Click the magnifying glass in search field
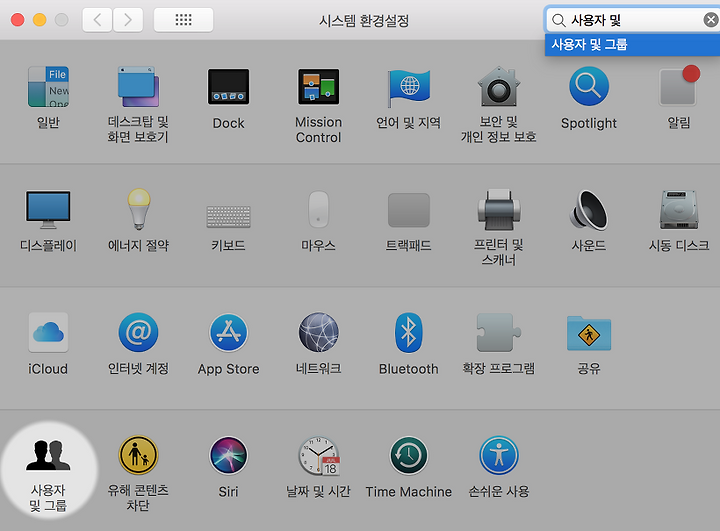The width and height of the screenshot is (720, 531). pyautogui.click(x=558, y=20)
